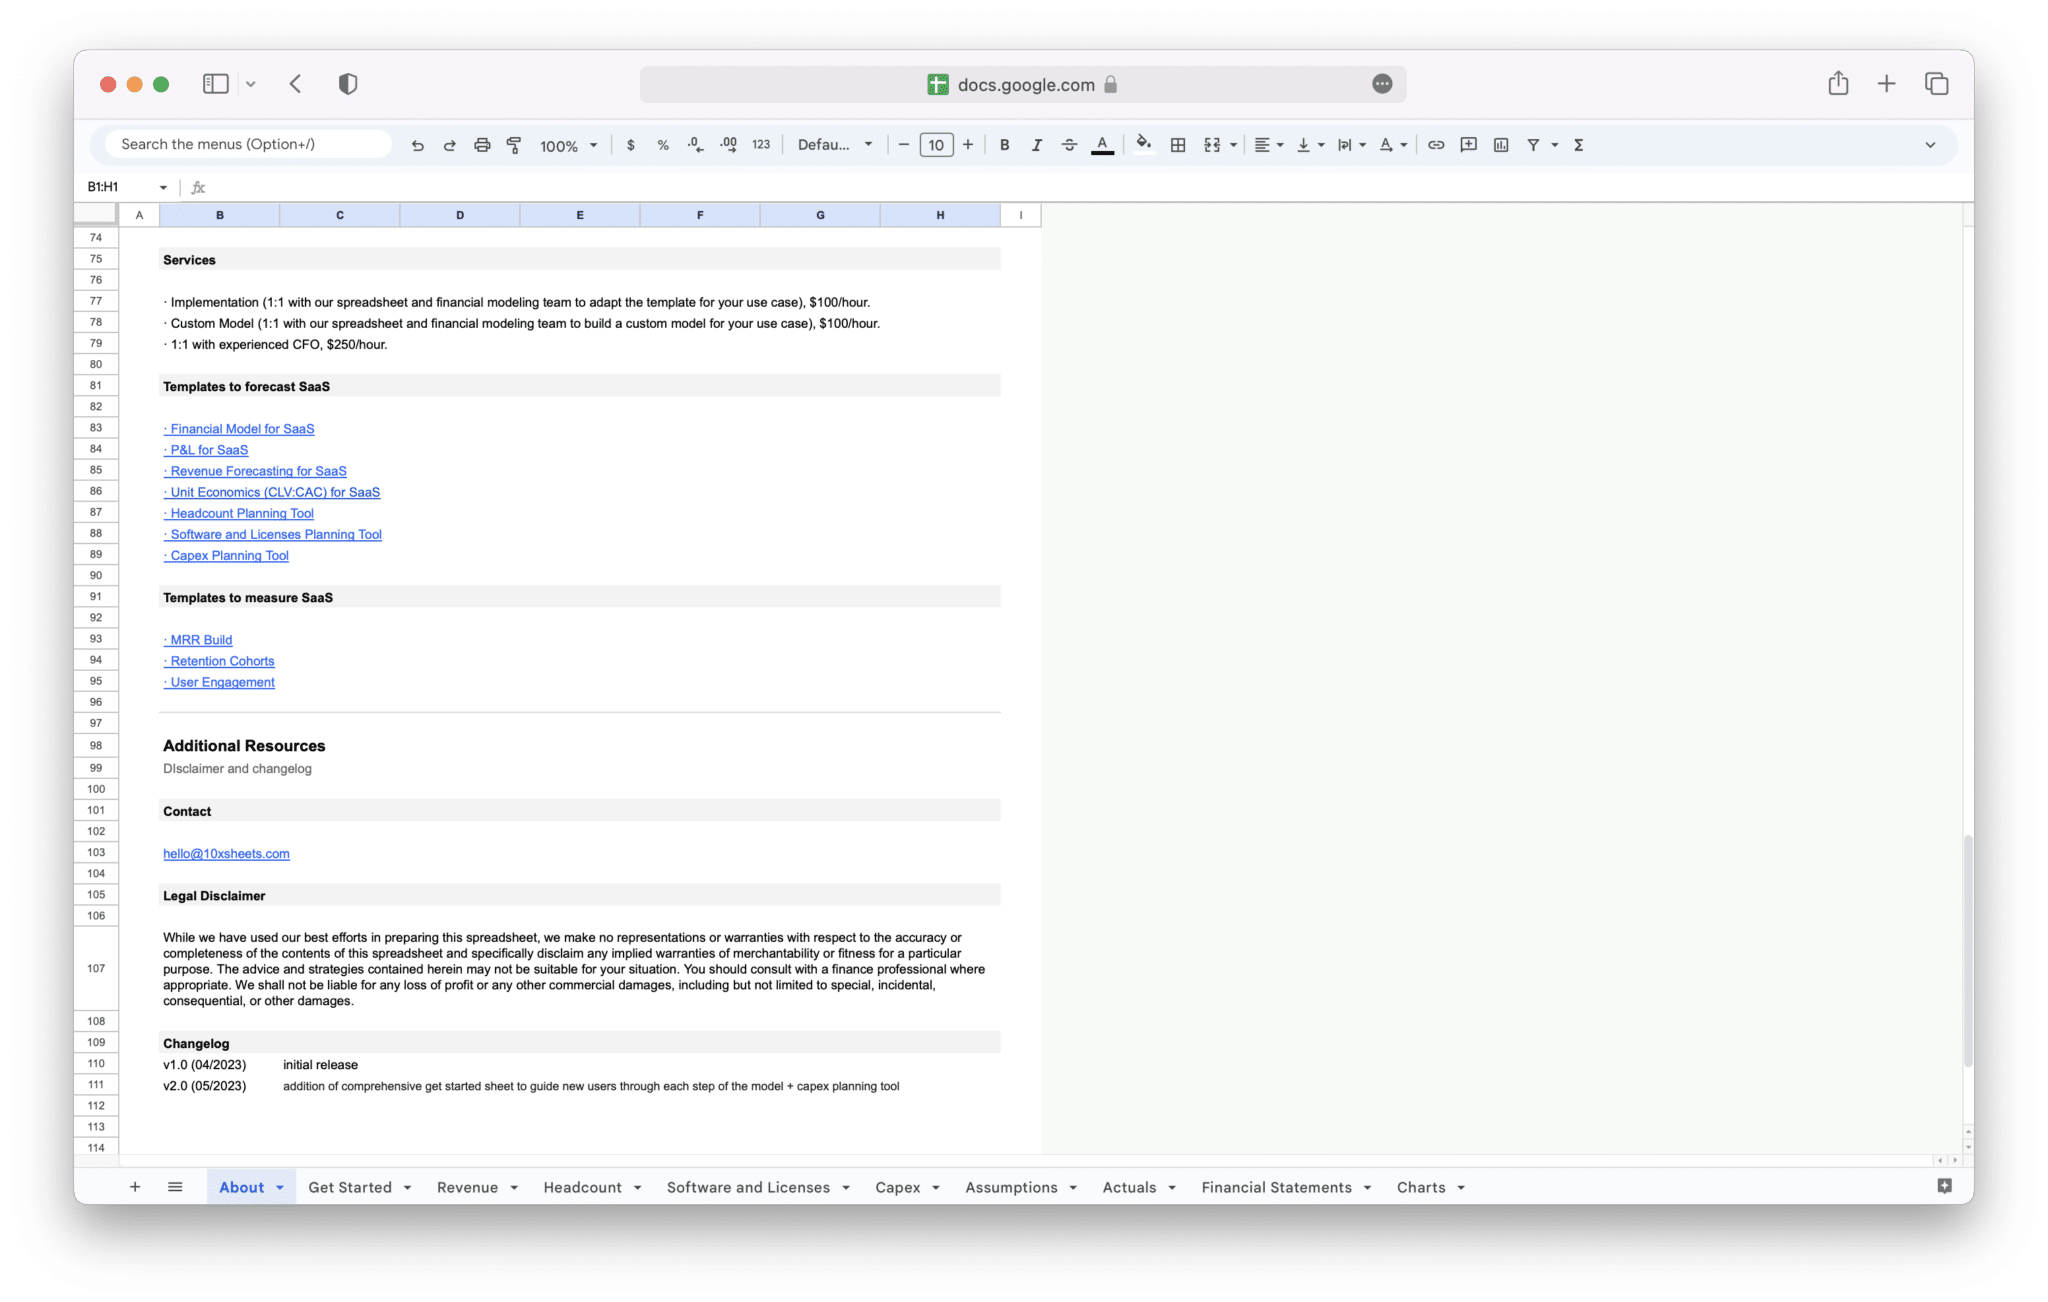Screen dimensions: 2048x1302
Task: Open the Headcount Planning Tool link
Action: point(240,513)
